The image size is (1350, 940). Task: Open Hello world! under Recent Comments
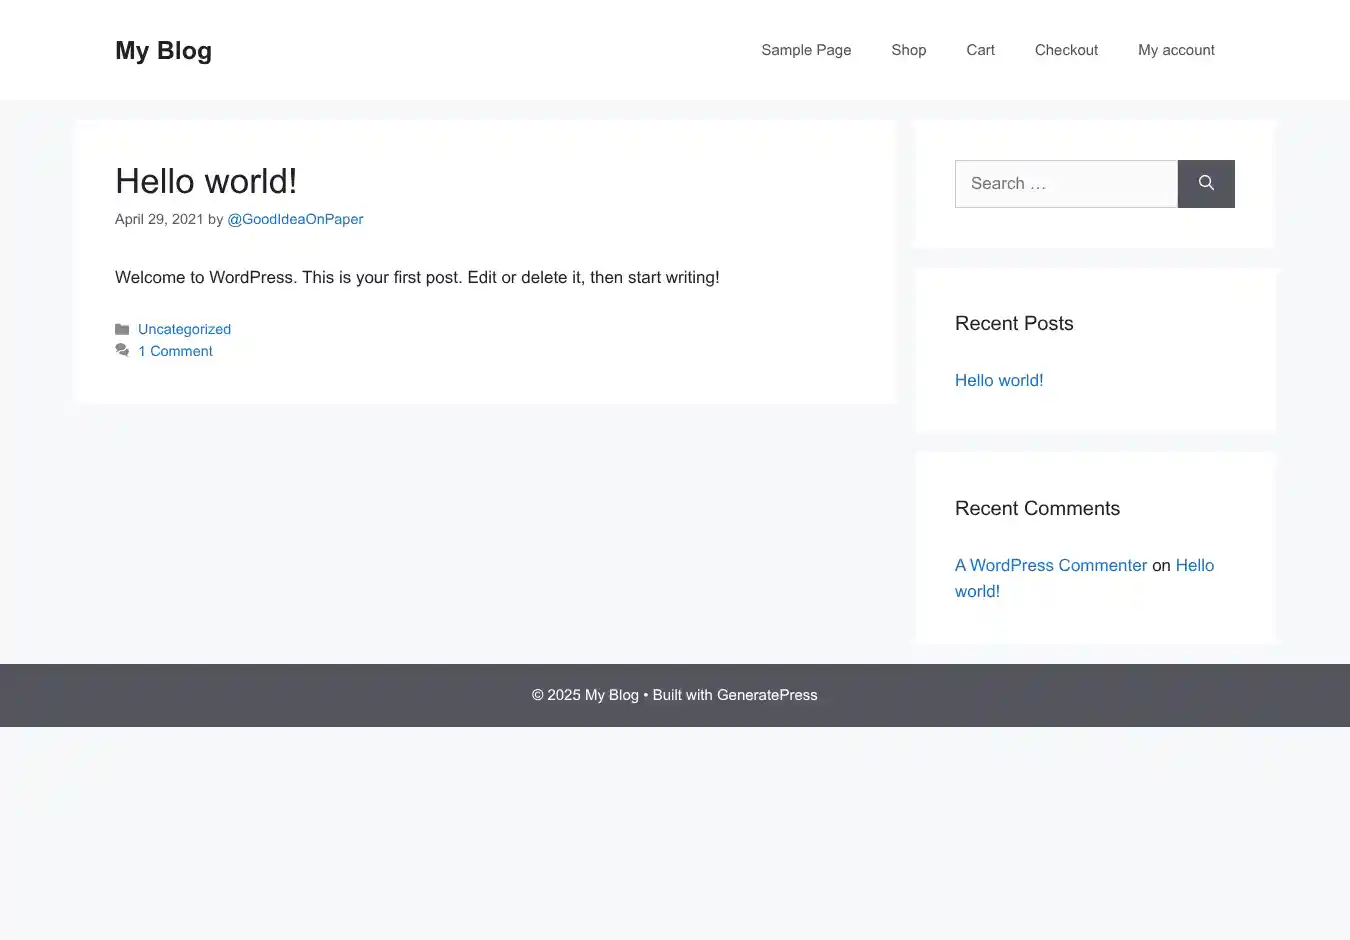coord(1194,565)
